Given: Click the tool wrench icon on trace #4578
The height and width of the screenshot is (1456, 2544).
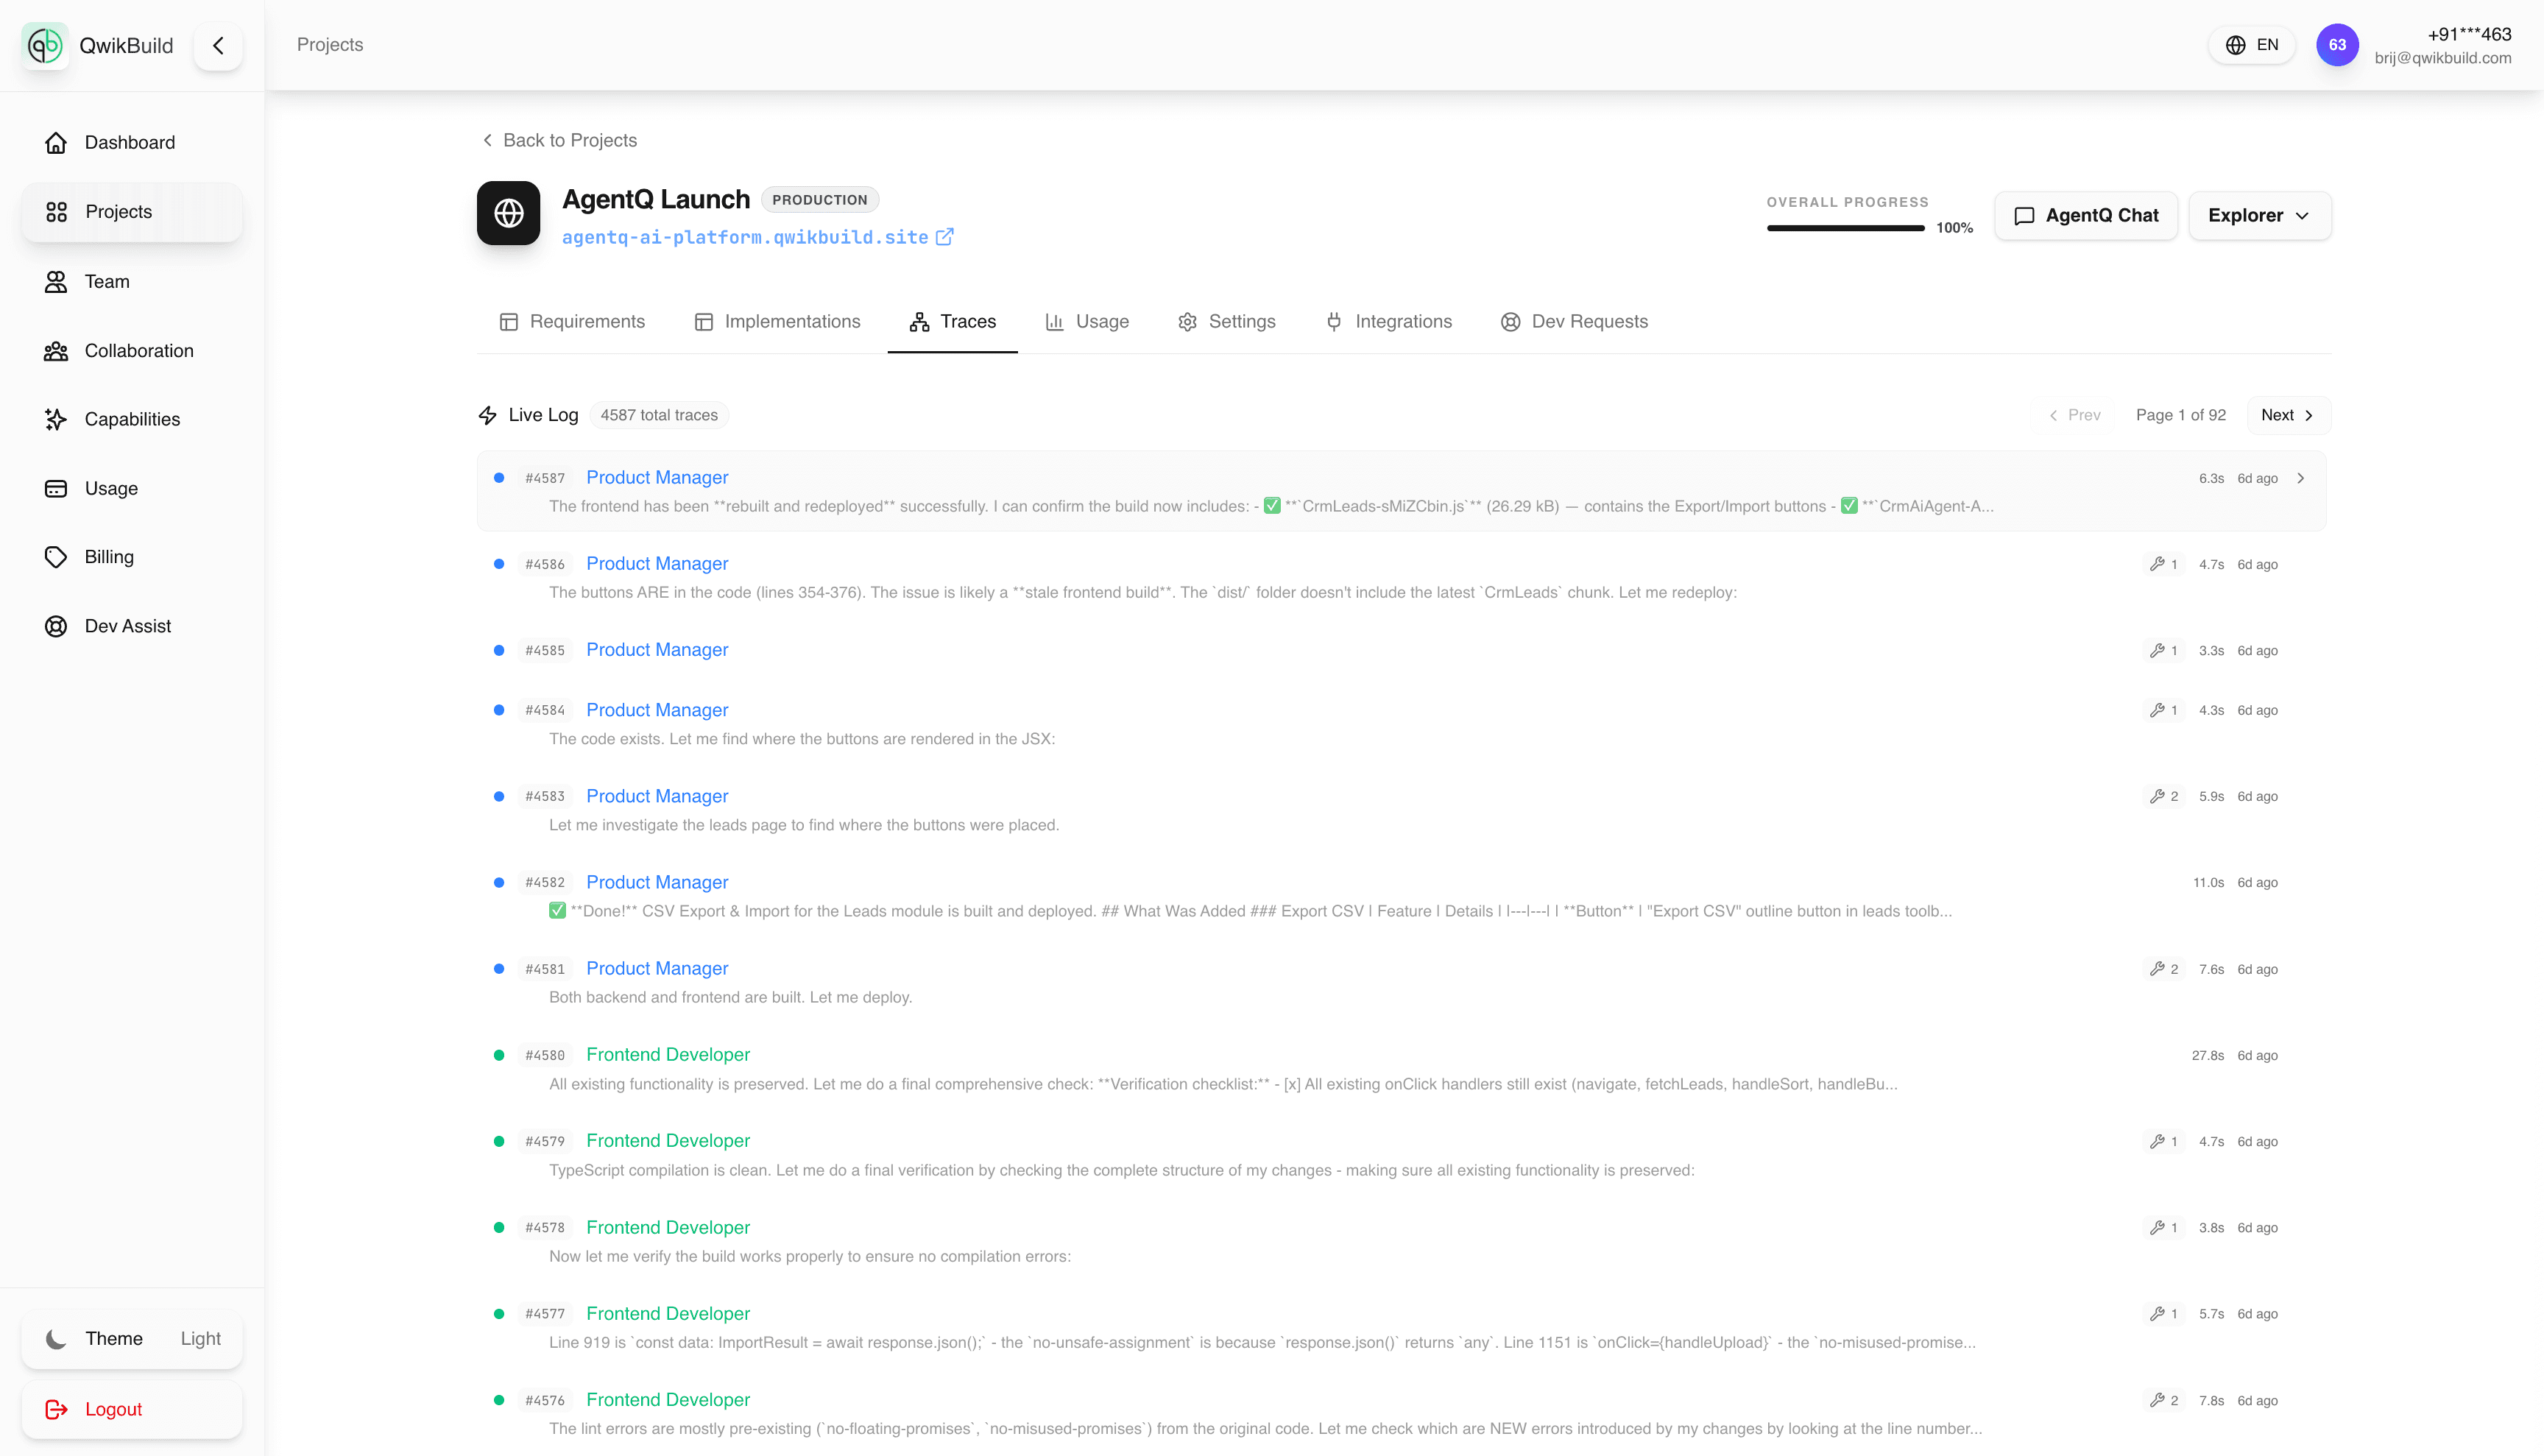Looking at the screenshot, I should (2158, 1228).
